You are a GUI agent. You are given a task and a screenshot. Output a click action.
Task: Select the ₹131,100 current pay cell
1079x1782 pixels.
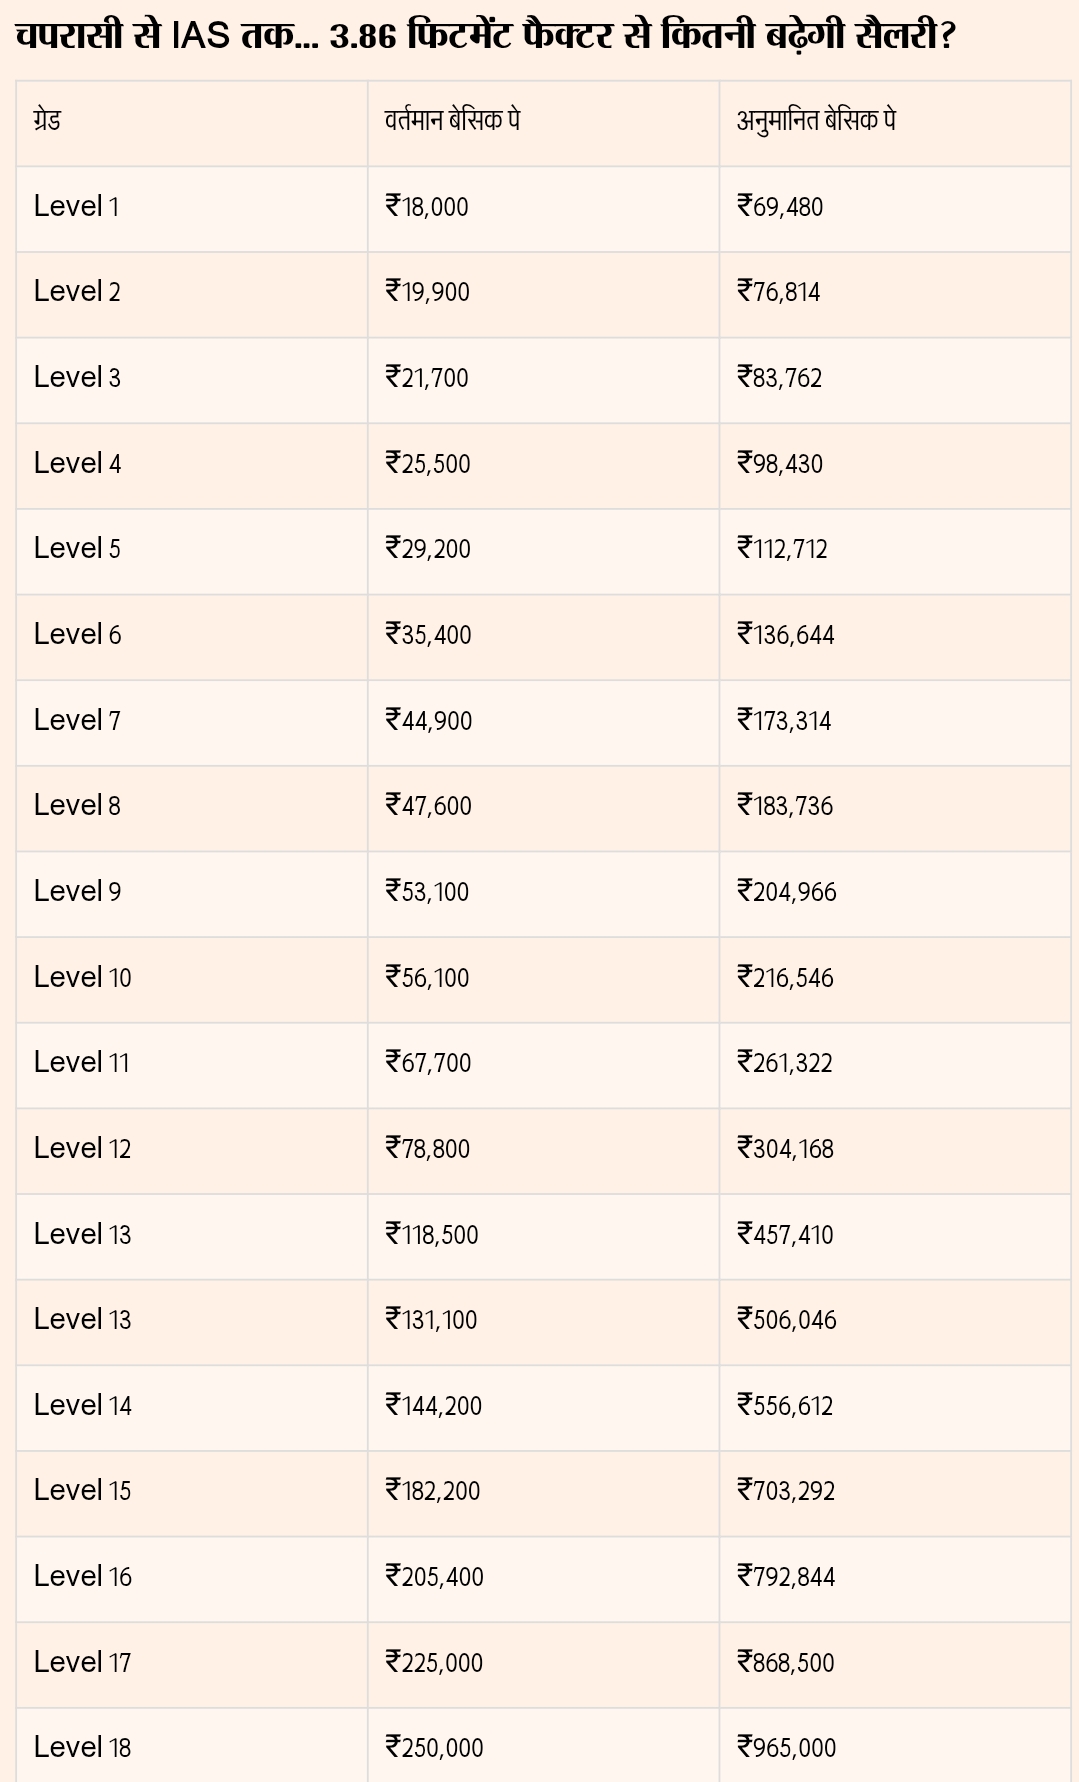[432, 1320]
